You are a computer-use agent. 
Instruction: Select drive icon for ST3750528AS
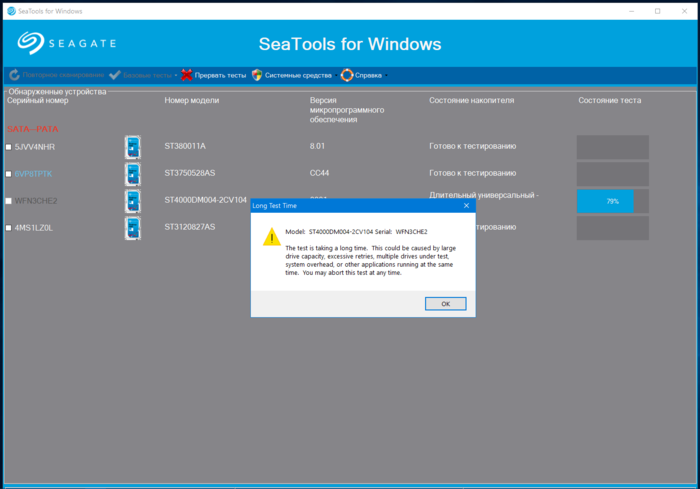coord(133,174)
